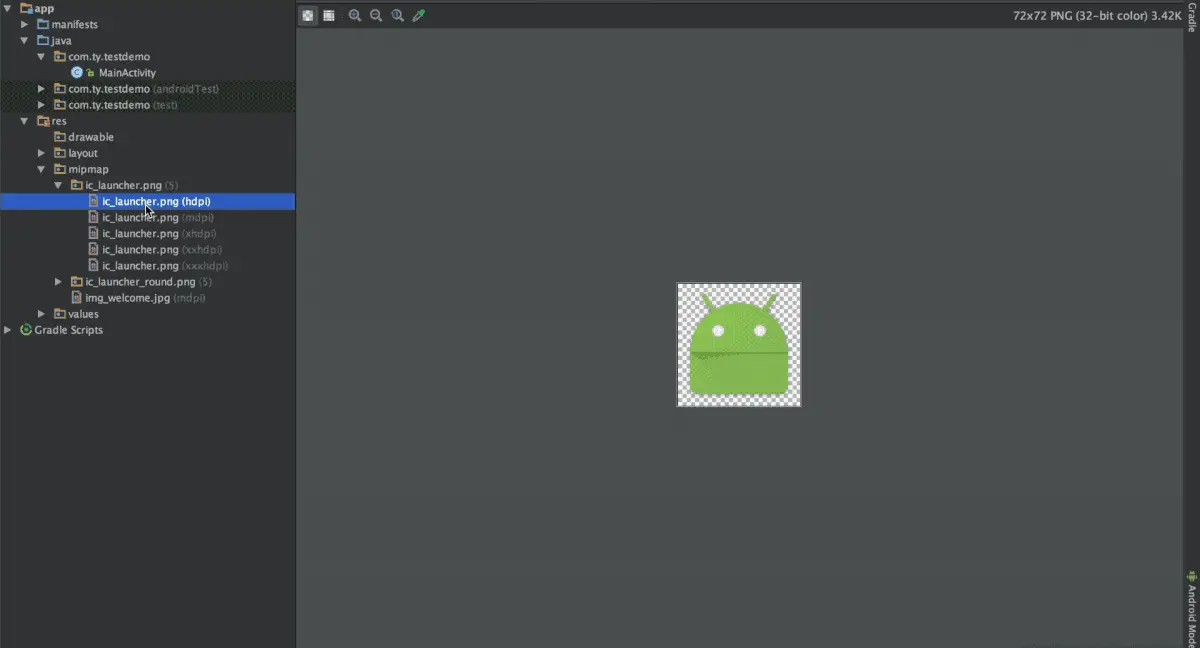Expand the Gradle Scripts node

(8, 330)
